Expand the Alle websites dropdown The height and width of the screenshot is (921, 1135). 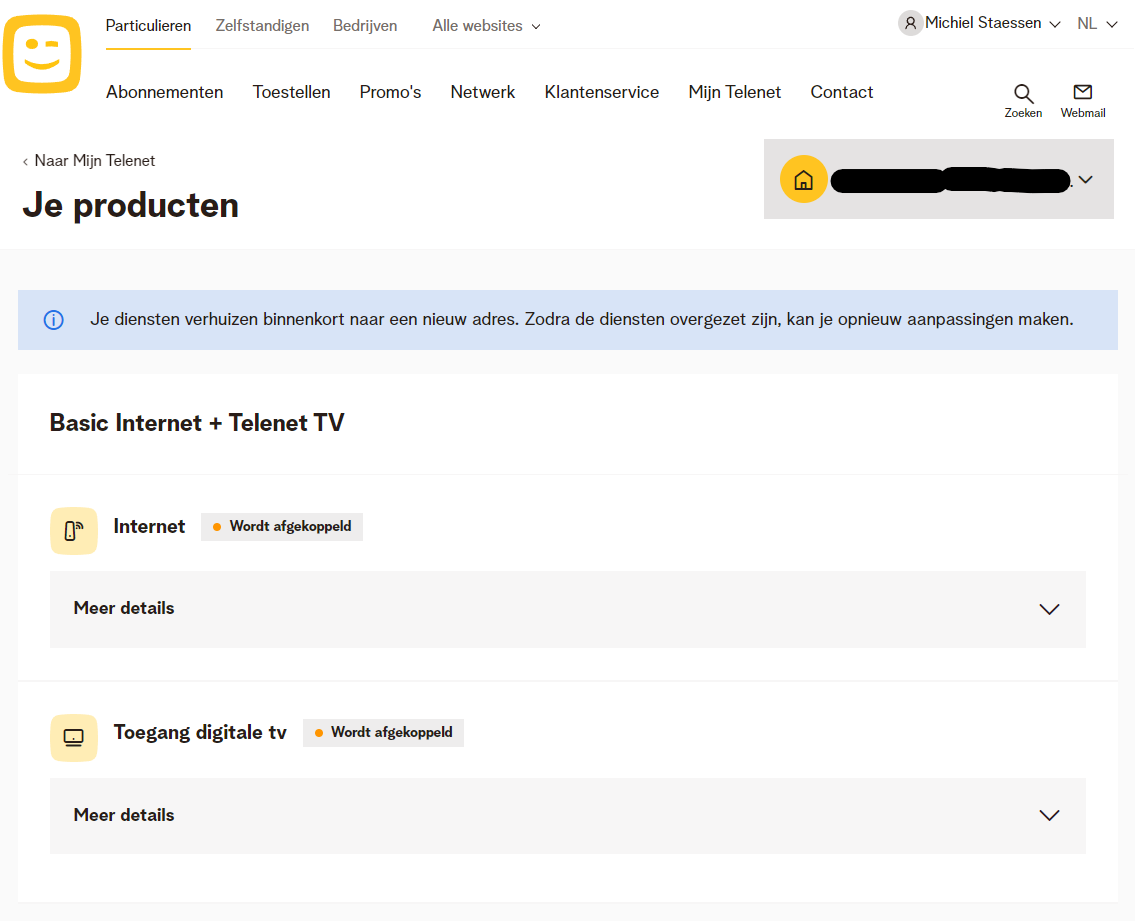[x=486, y=26]
